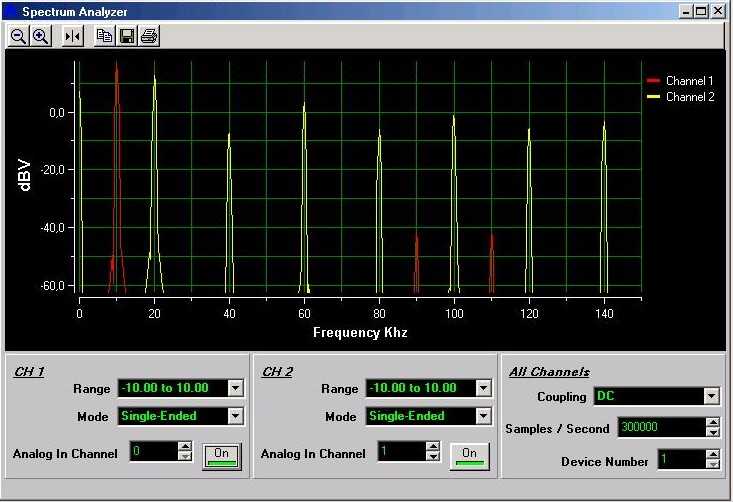Image resolution: width=733 pixels, height=502 pixels.
Task: Decrease the CH 1 Analog In Channel value
Action: [x=186, y=456]
